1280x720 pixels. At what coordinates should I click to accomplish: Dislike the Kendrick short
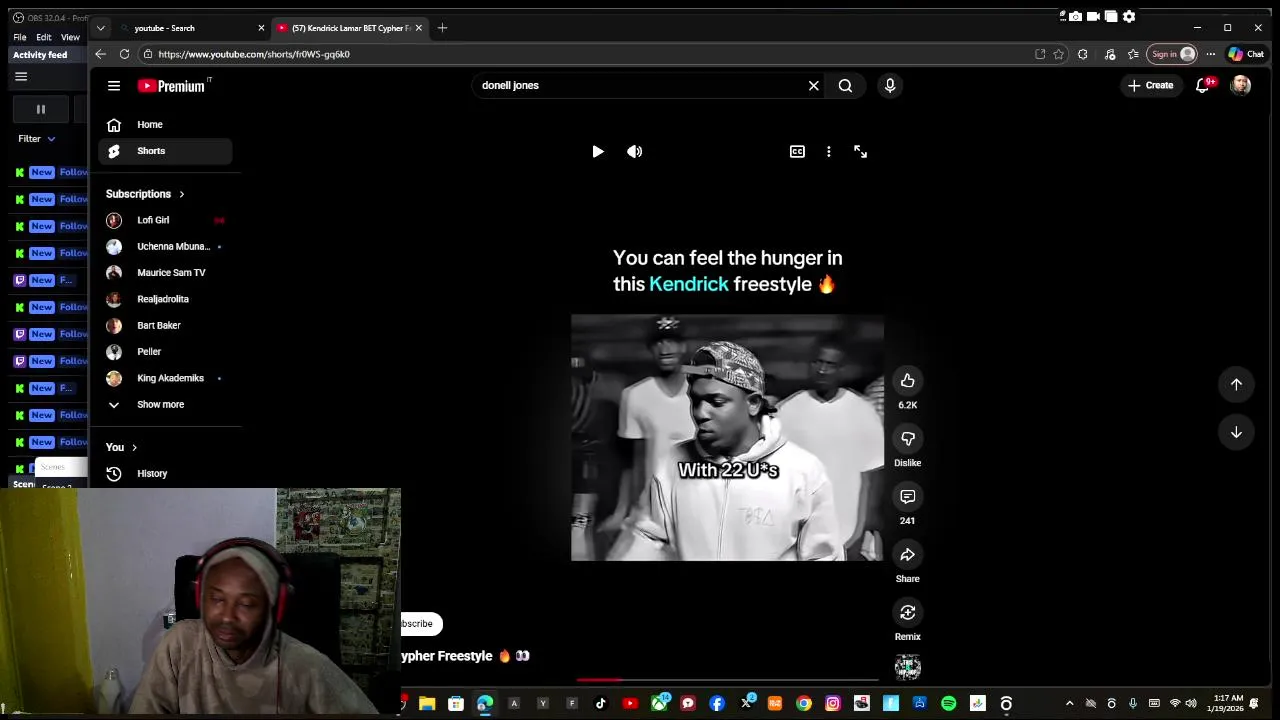click(907, 439)
